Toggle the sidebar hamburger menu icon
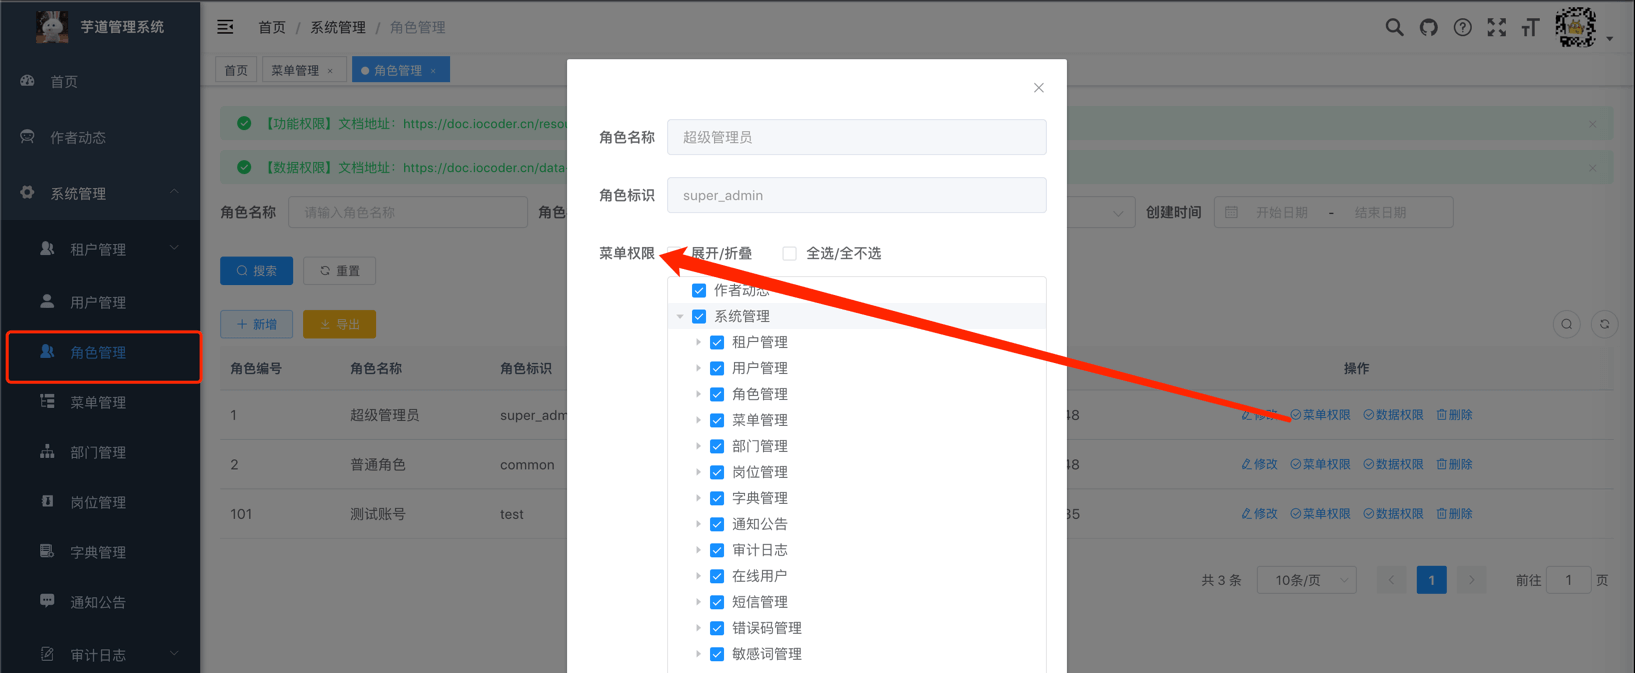The width and height of the screenshot is (1635, 673). (x=226, y=27)
